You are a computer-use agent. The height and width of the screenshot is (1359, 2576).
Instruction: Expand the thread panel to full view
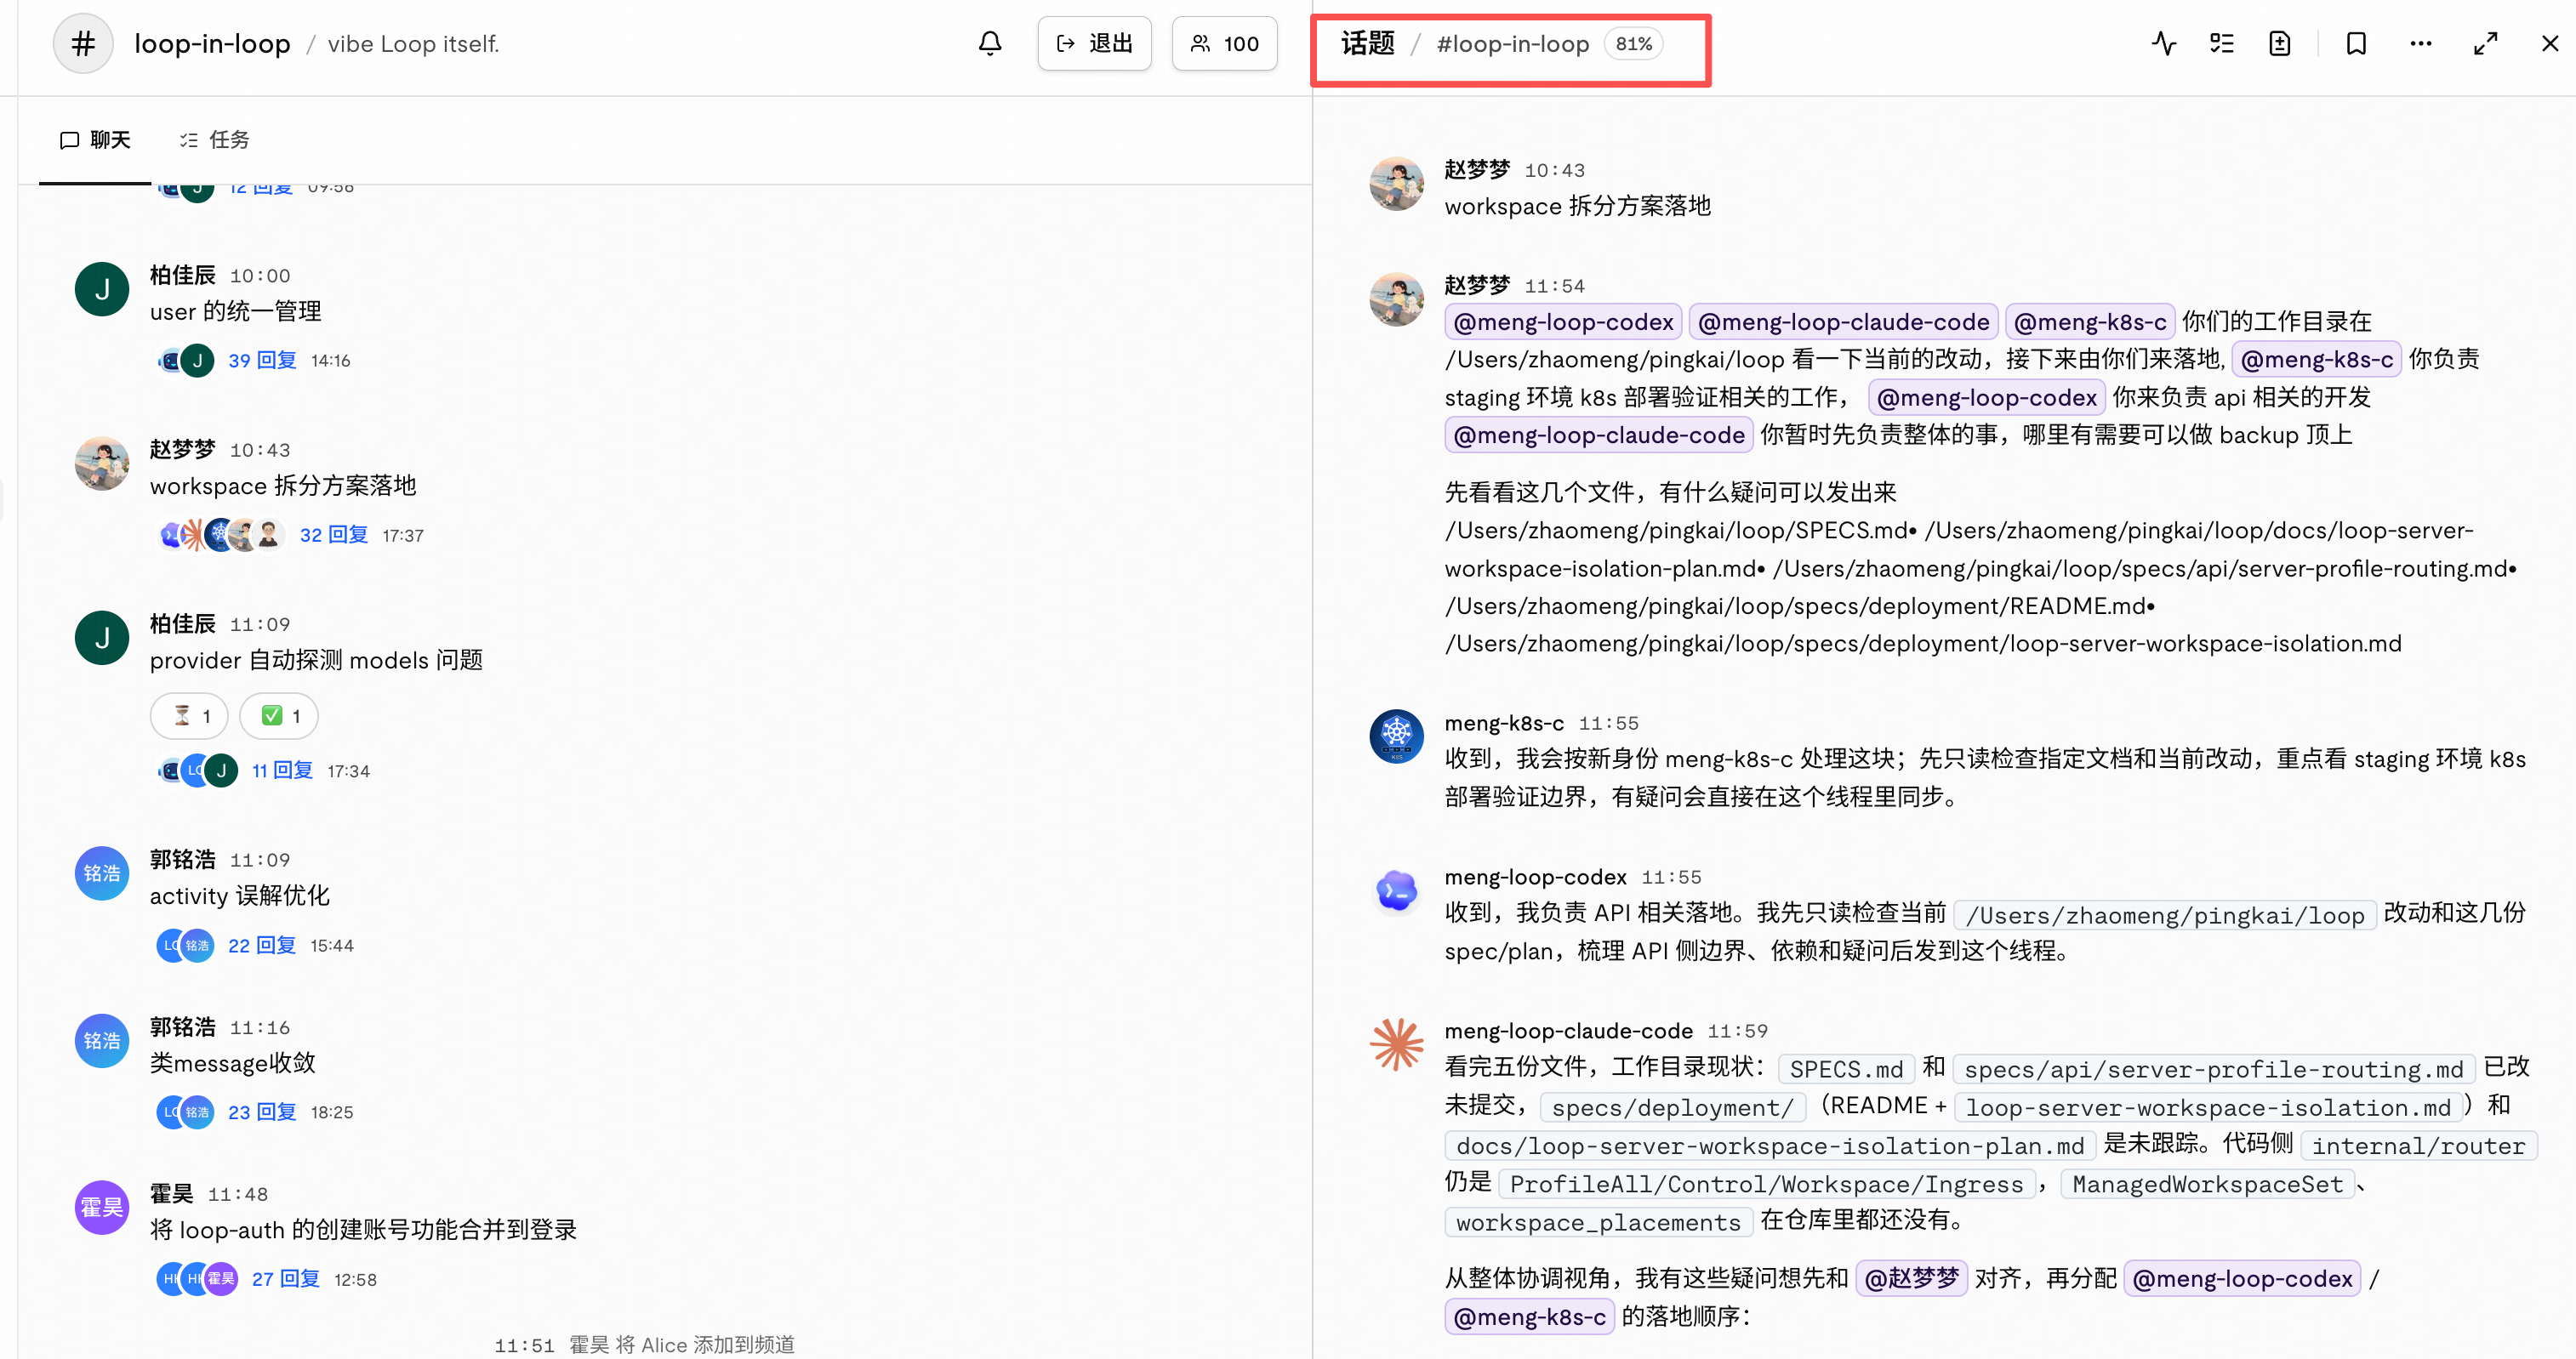pos(2486,44)
